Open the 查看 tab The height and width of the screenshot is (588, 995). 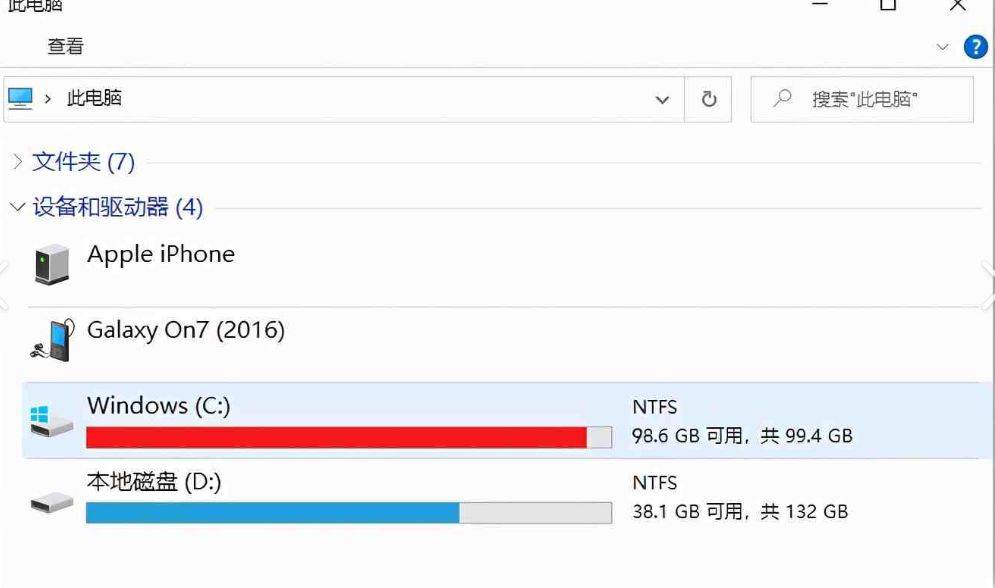click(66, 46)
